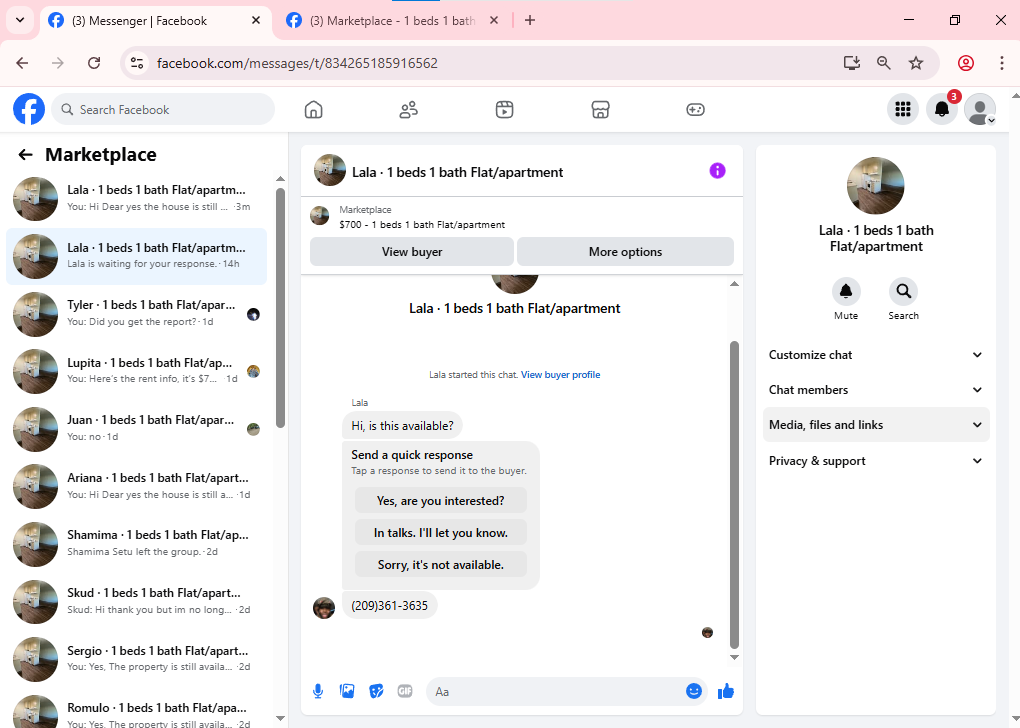This screenshot has width=1020, height=728.
Task: Open Skud chat in conversation list
Action: click(x=137, y=601)
